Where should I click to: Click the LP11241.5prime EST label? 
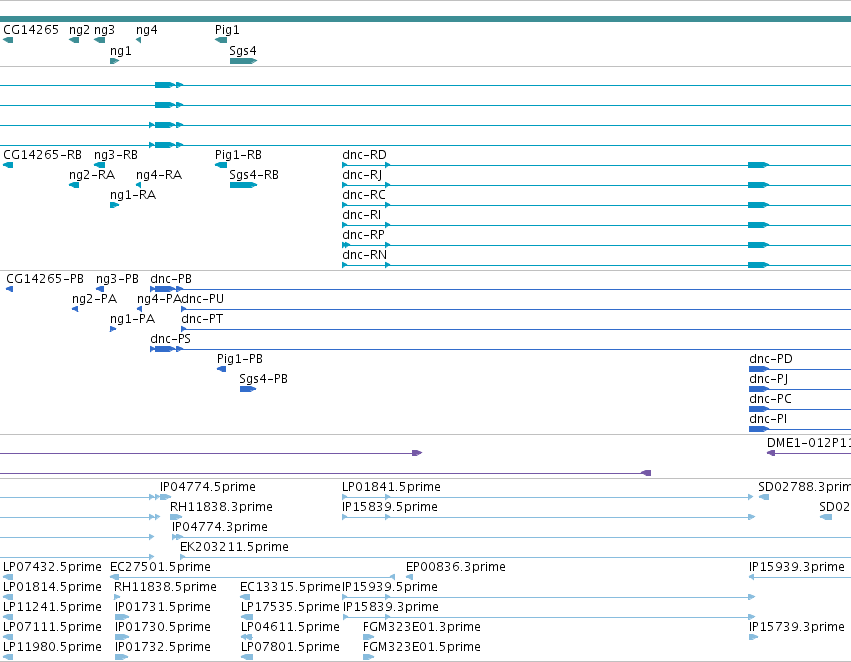point(52,607)
